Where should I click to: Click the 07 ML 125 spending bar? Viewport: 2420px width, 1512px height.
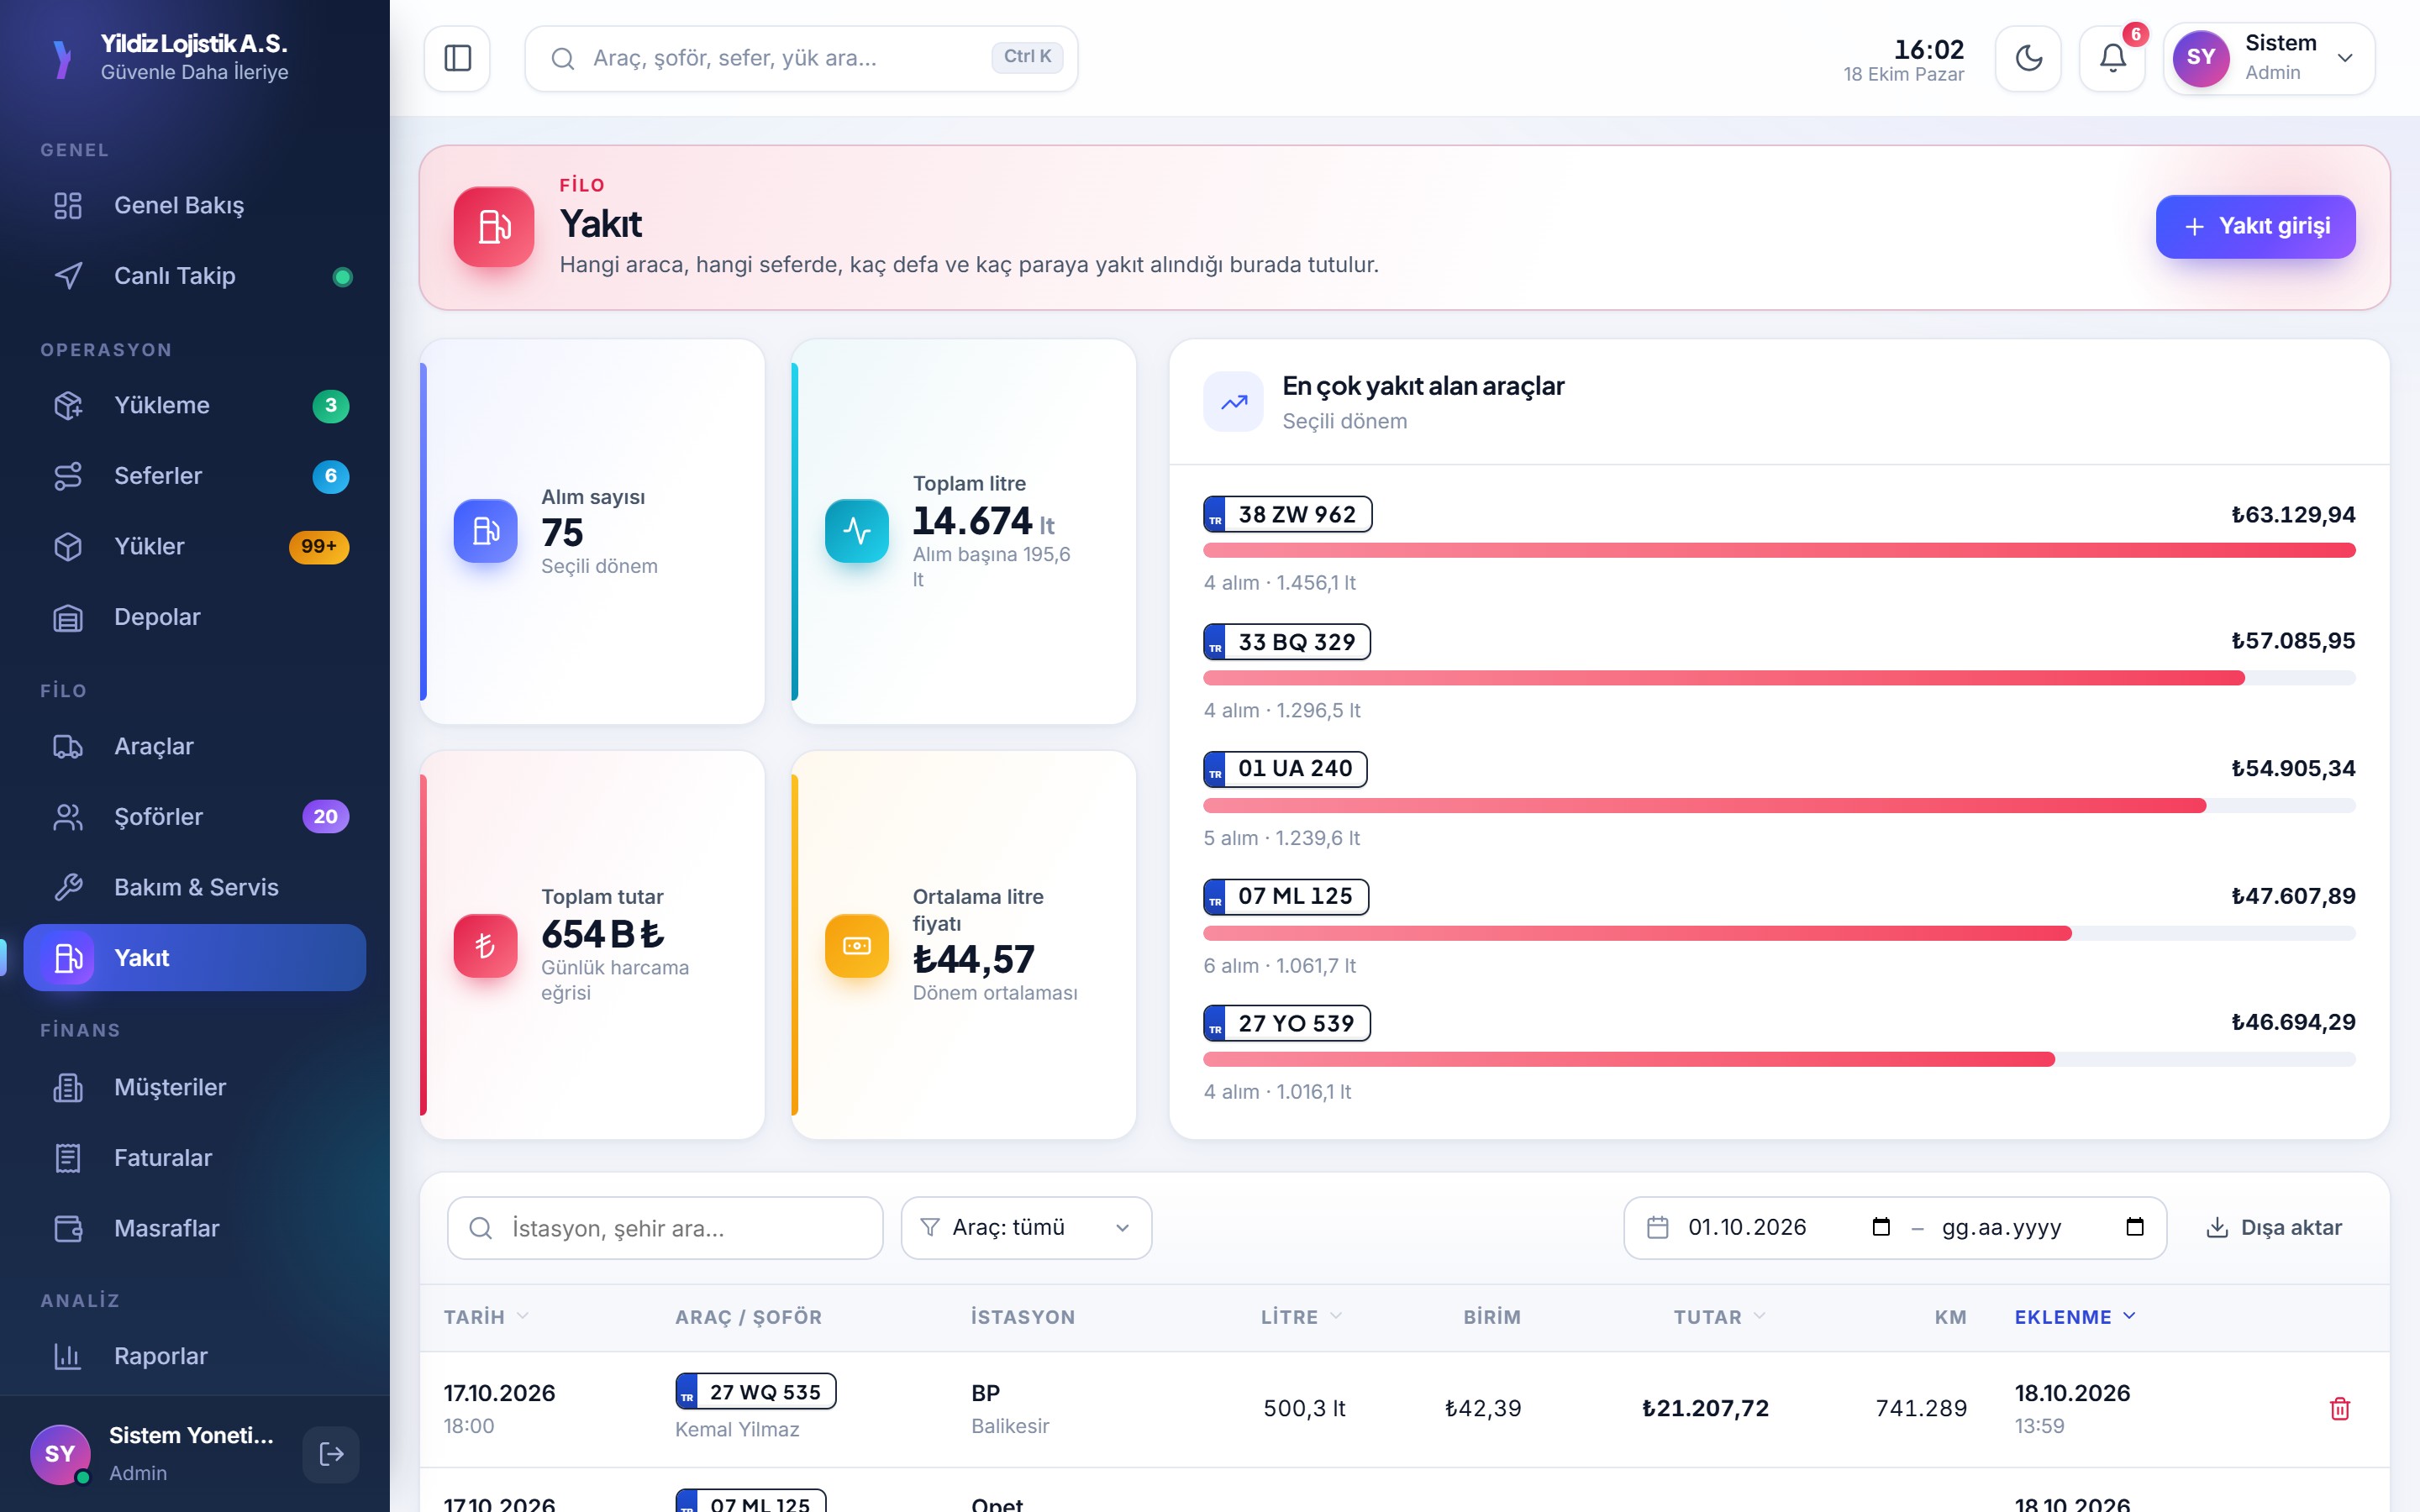[x=1778, y=934]
